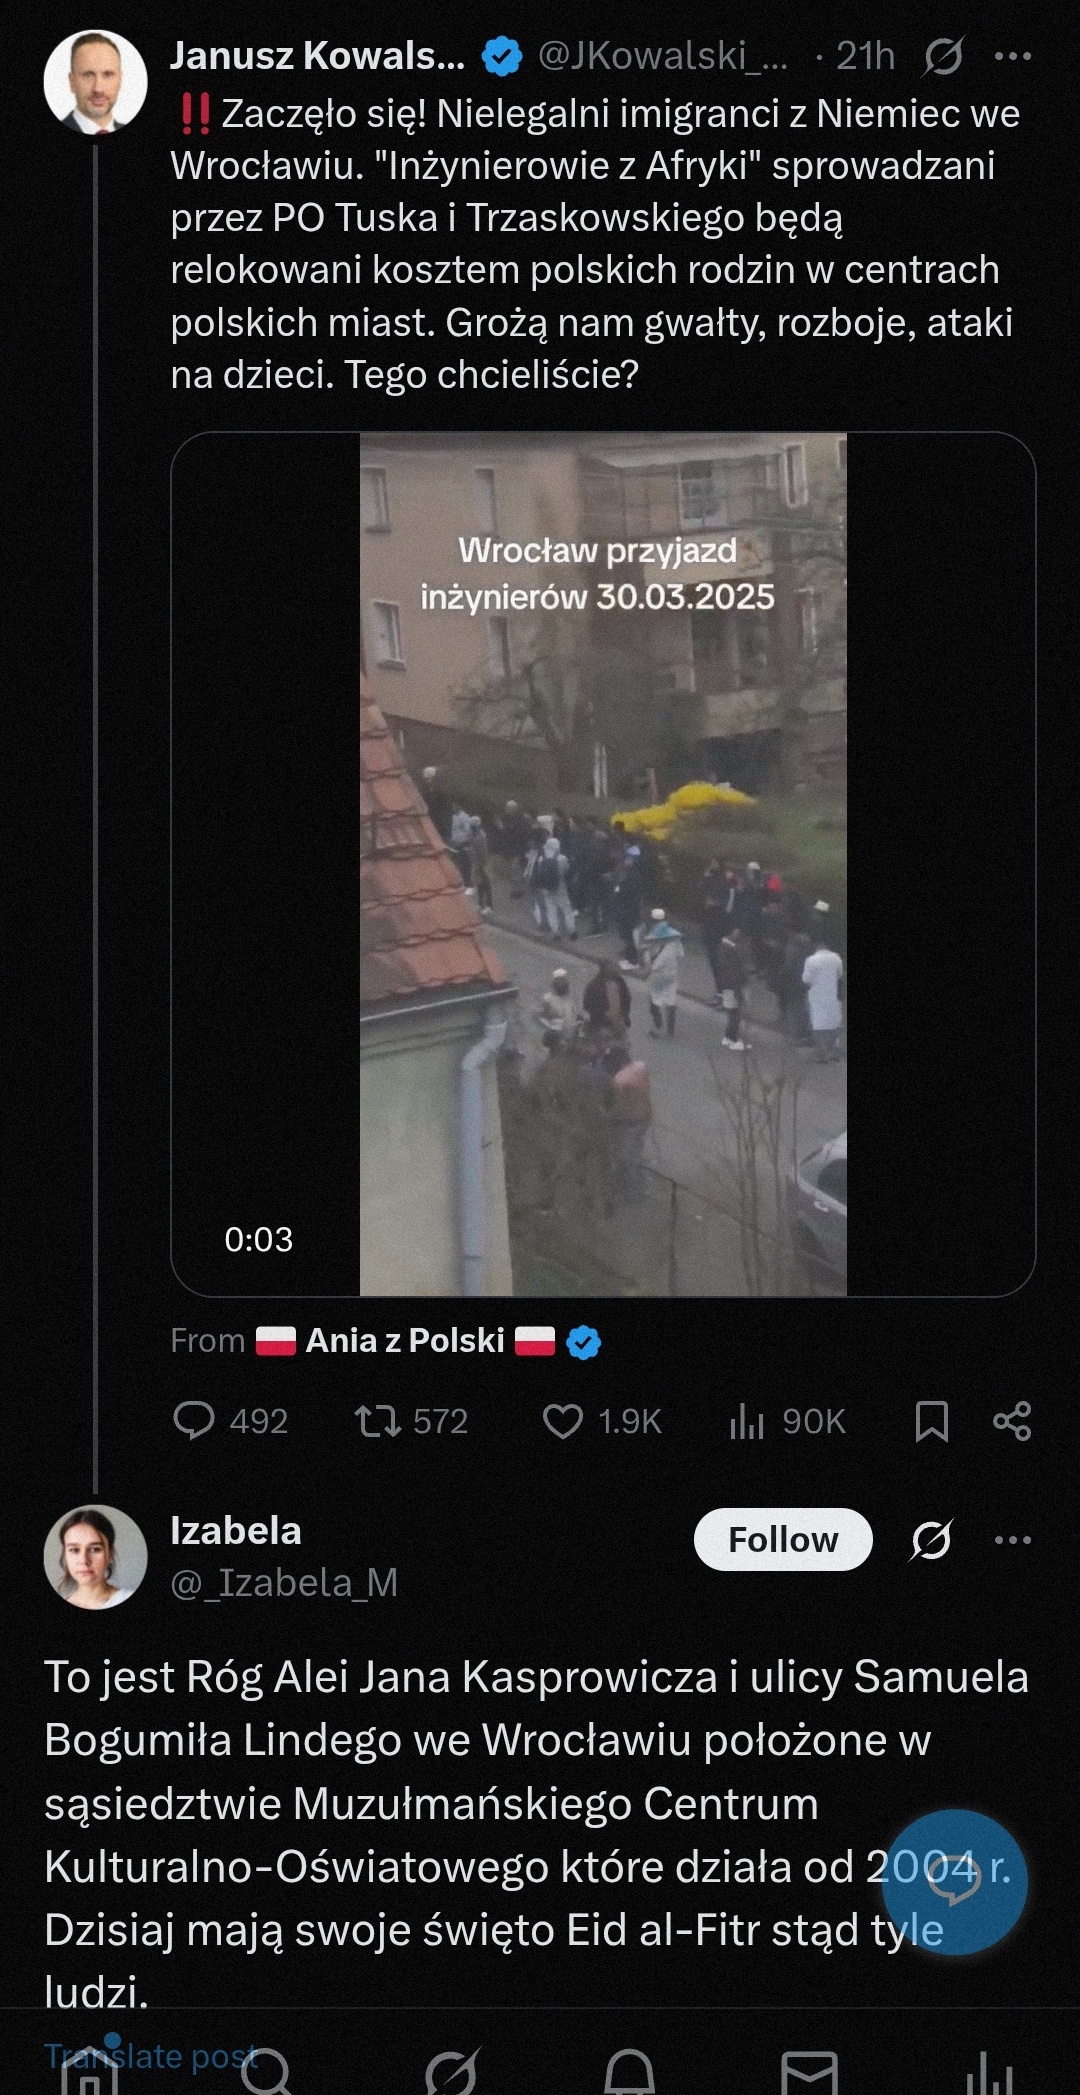Screen dimensions: 1080x2095
Task: Bookmark Janusz Kowalski's post
Action: (932, 1420)
